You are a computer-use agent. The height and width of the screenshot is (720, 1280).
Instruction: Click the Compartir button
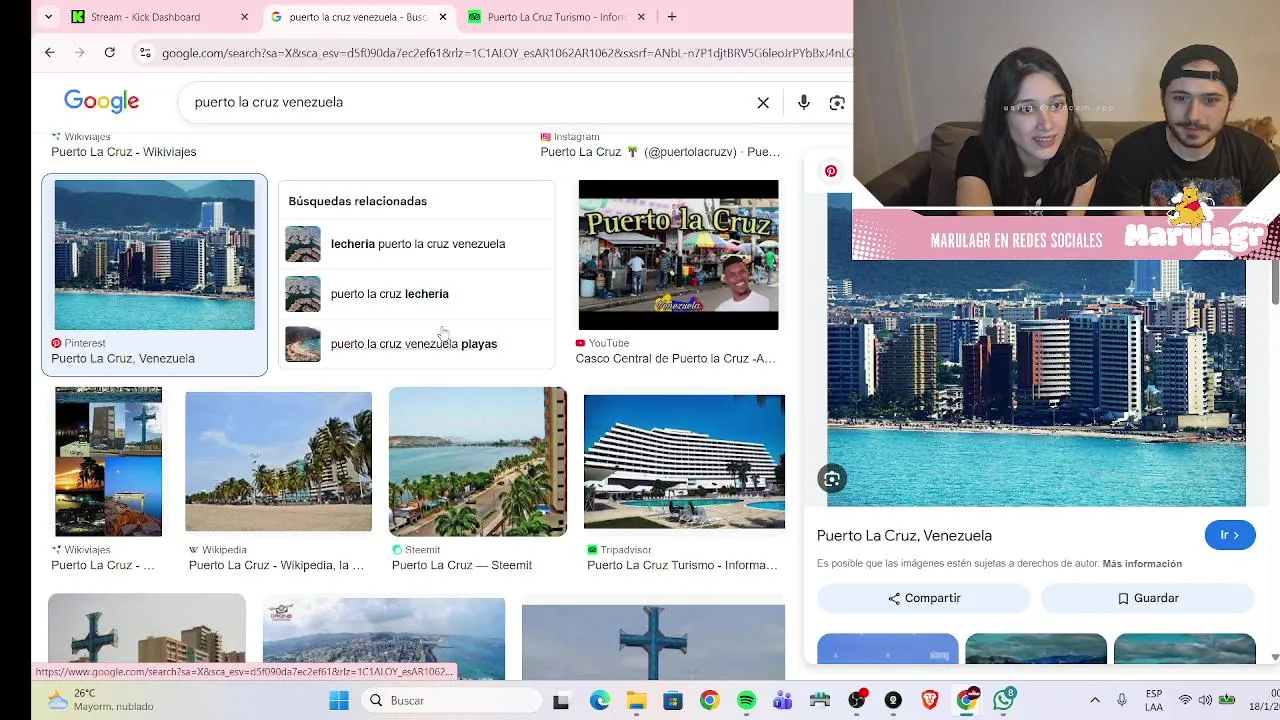click(924, 598)
